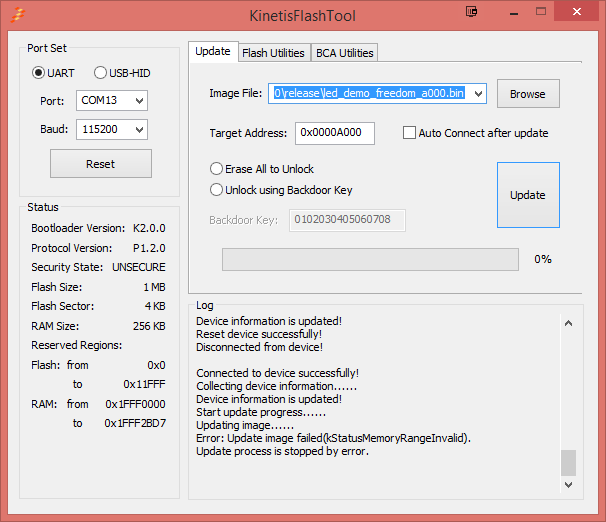
Task: Click 'Start update progress......' log line
Action: pyautogui.click(x=261, y=412)
